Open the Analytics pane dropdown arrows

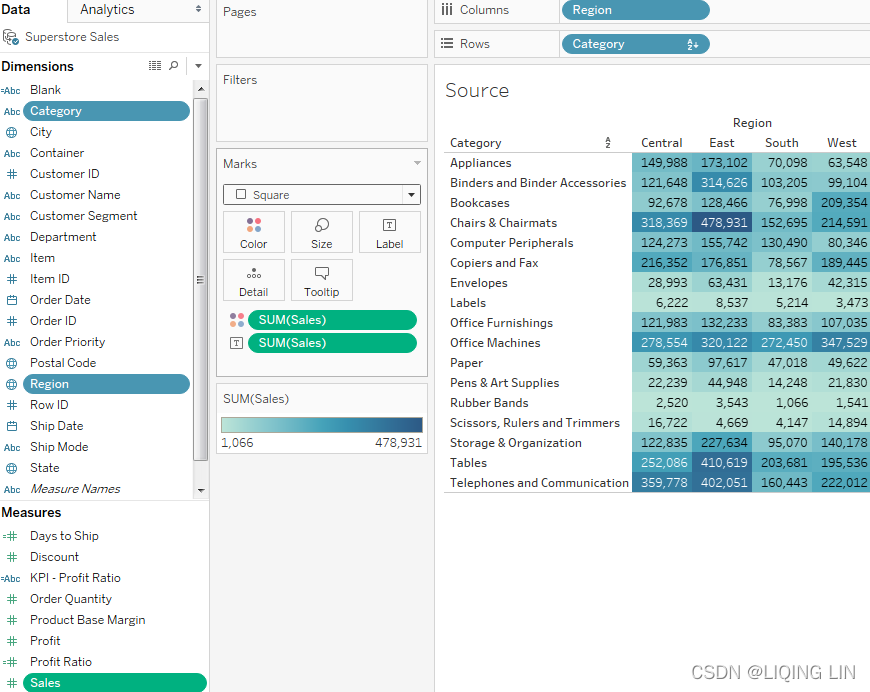coord(198,9)
